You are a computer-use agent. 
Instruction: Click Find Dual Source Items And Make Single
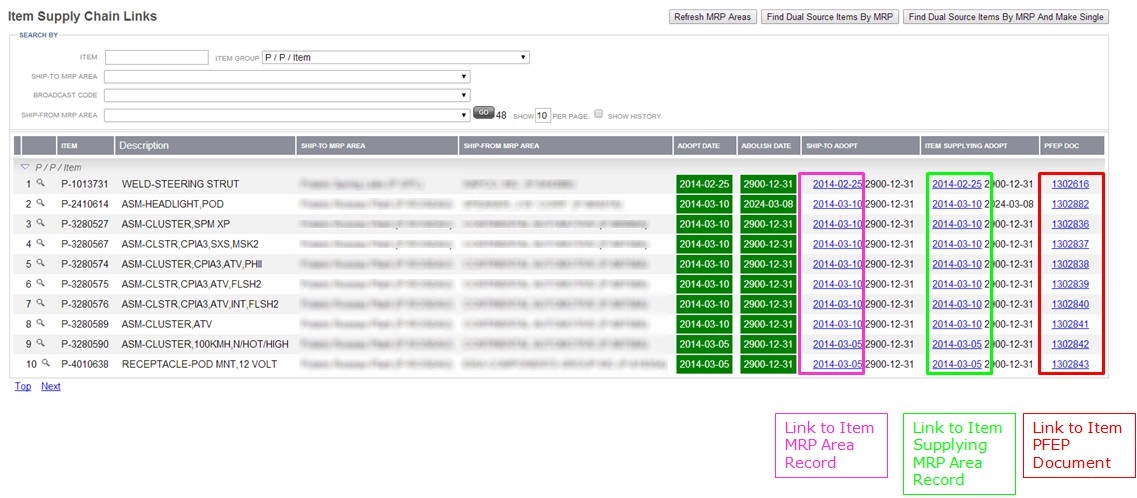pos(1006,17)
